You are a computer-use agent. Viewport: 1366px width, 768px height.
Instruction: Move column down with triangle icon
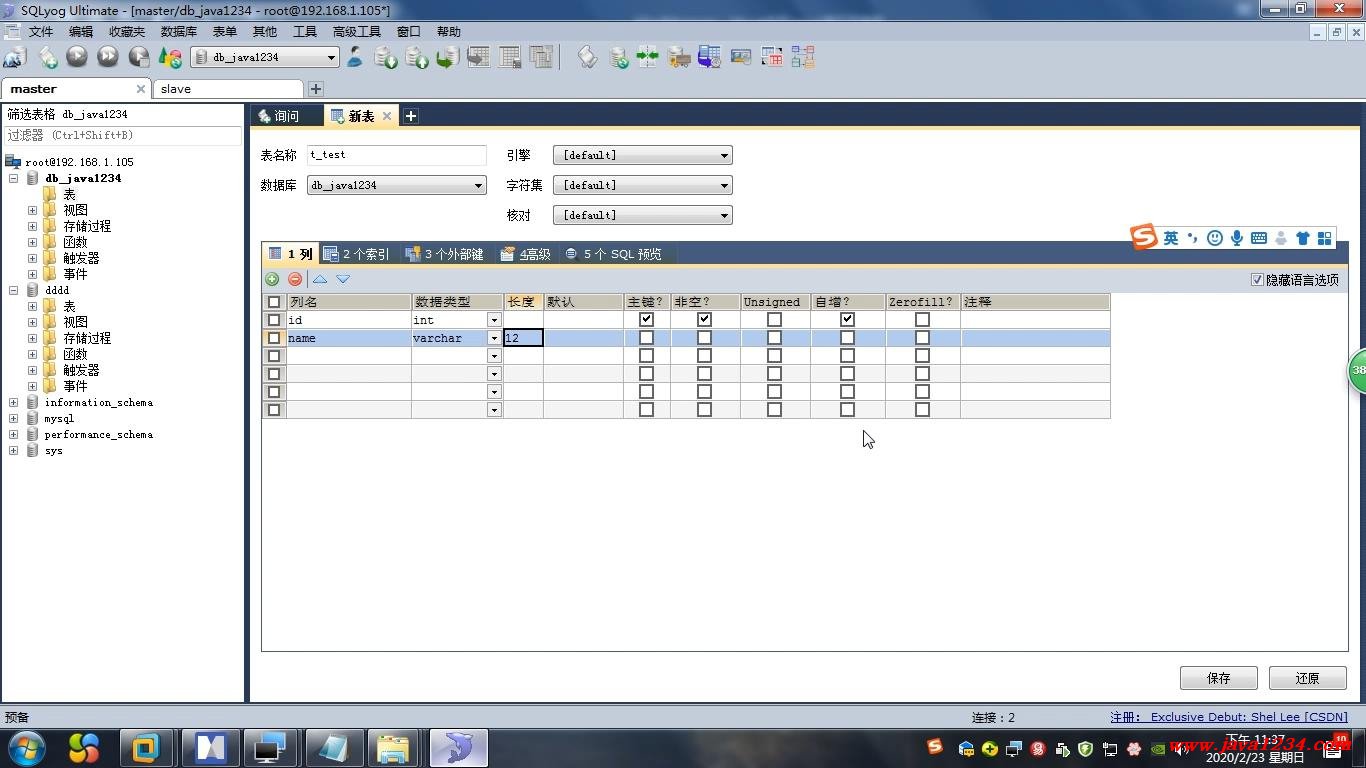[343, 279]
